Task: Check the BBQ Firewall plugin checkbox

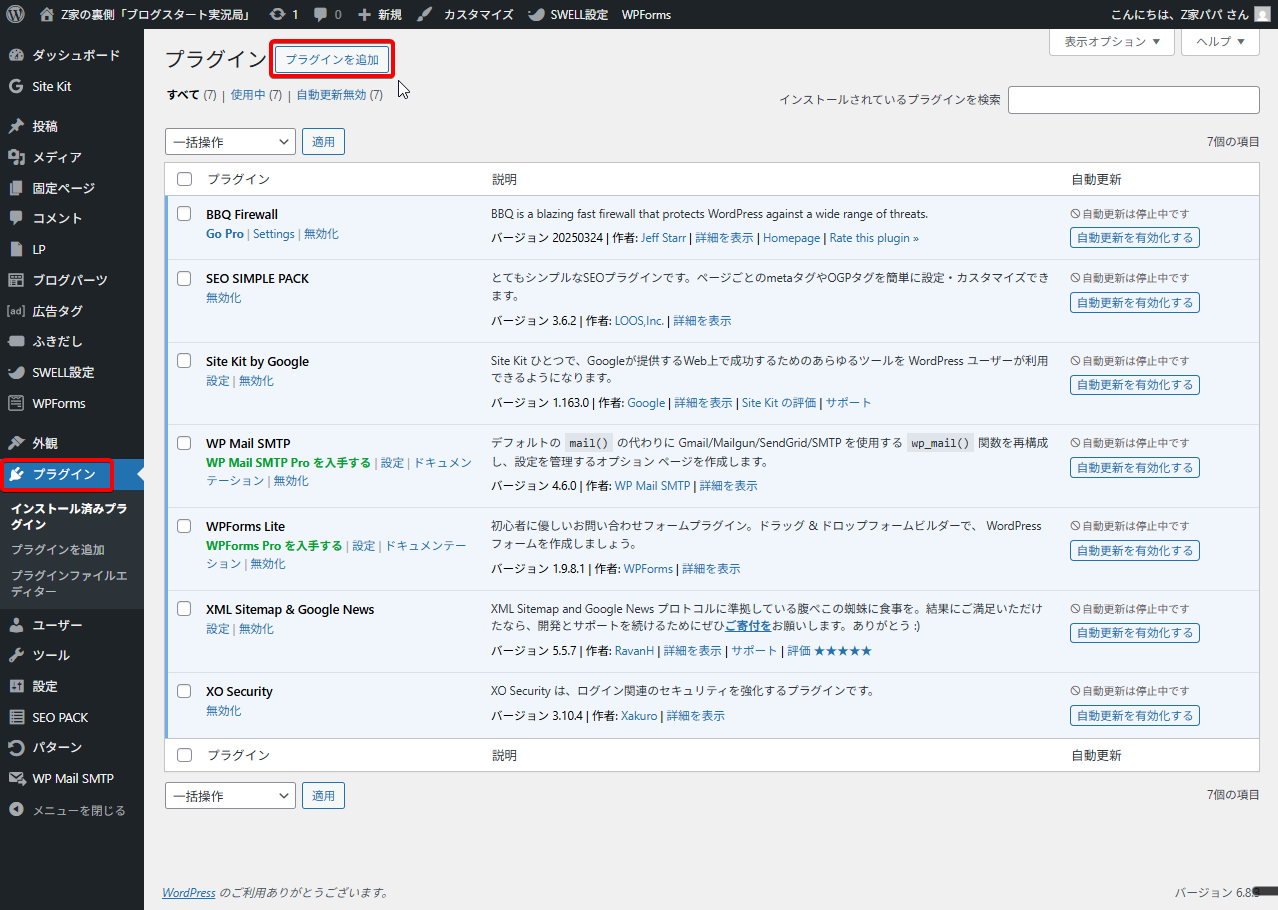Action: pos(184,214)
